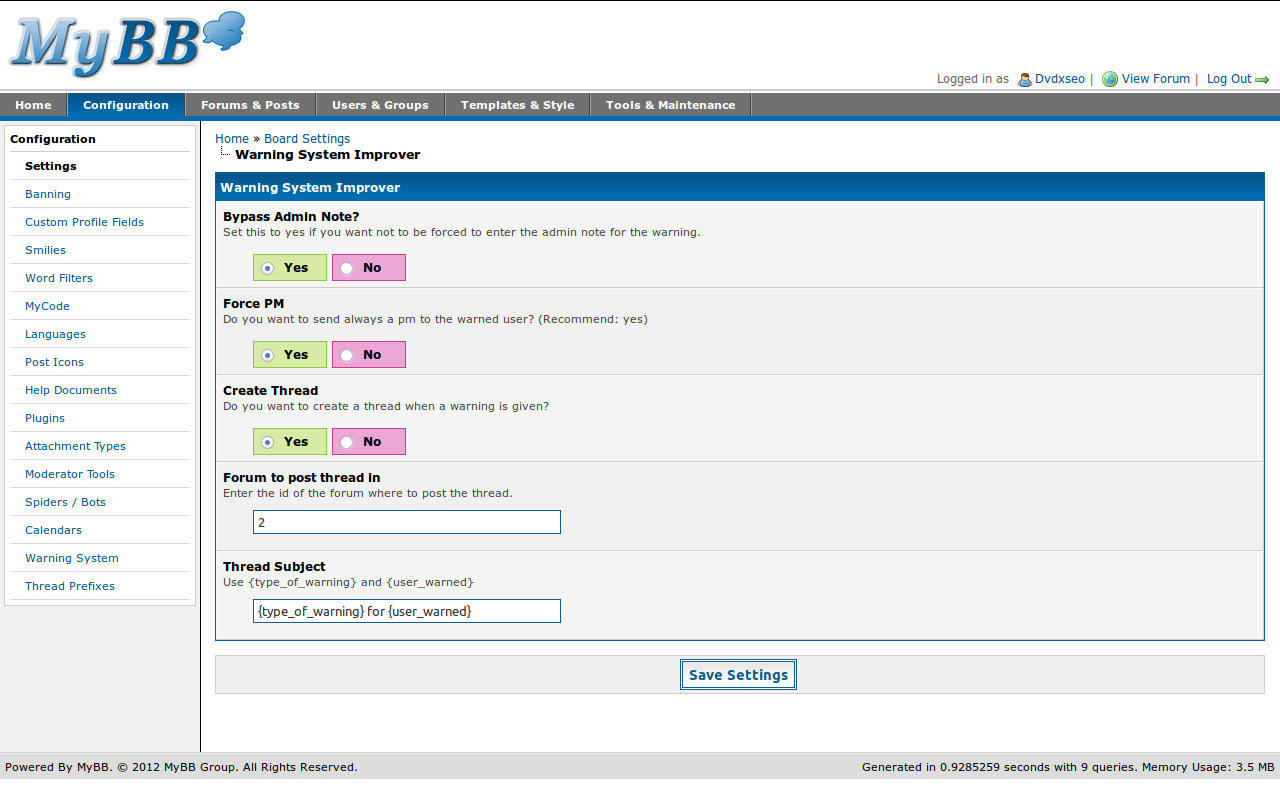Switch to Forums & Posts tab
Viewport: 1280px width, 800px height.
(x=250, y=105)
